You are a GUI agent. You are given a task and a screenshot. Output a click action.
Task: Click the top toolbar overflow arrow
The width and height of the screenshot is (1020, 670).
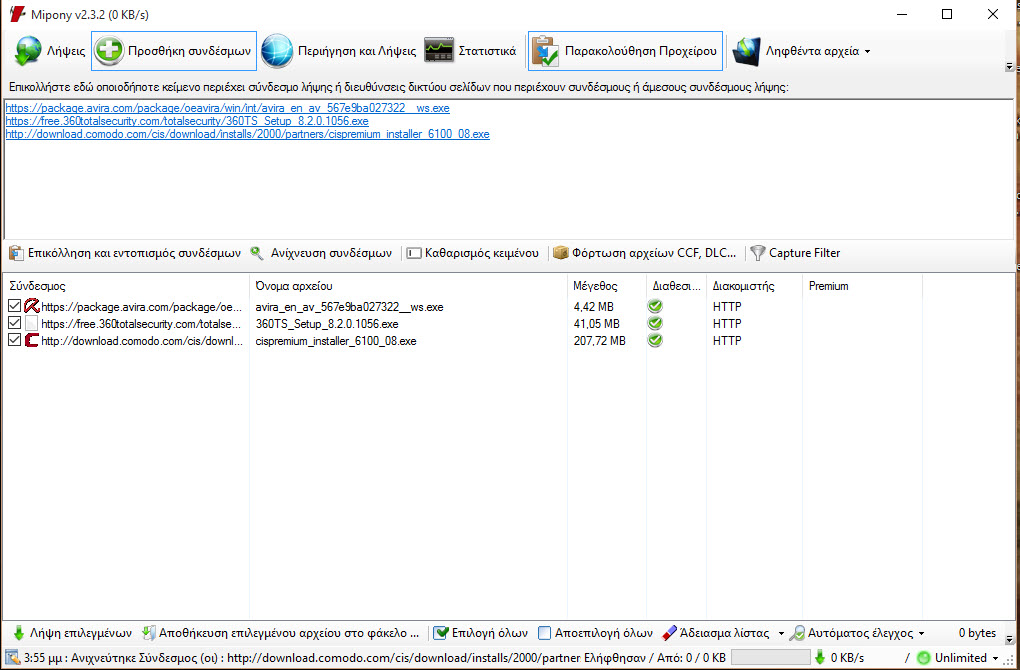[1009, 66]
